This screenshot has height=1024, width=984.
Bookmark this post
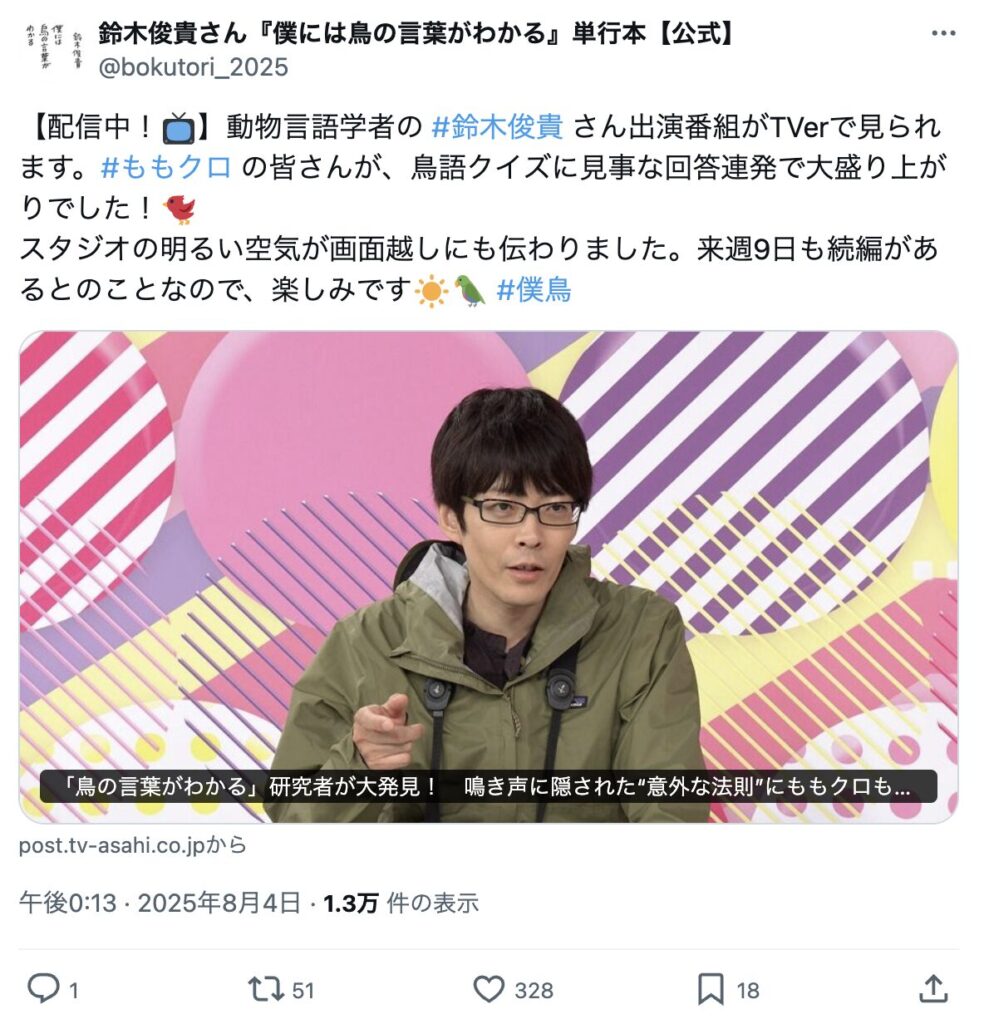710,989
